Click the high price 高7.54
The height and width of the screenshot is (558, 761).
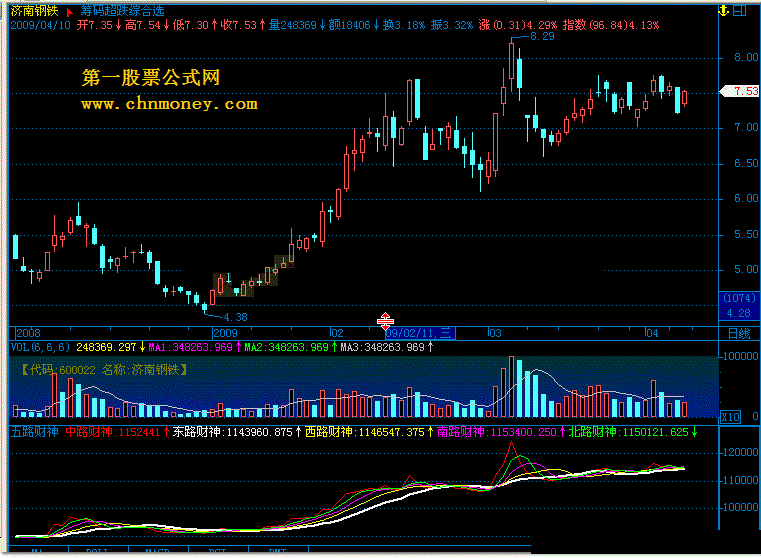coord(143,25)
